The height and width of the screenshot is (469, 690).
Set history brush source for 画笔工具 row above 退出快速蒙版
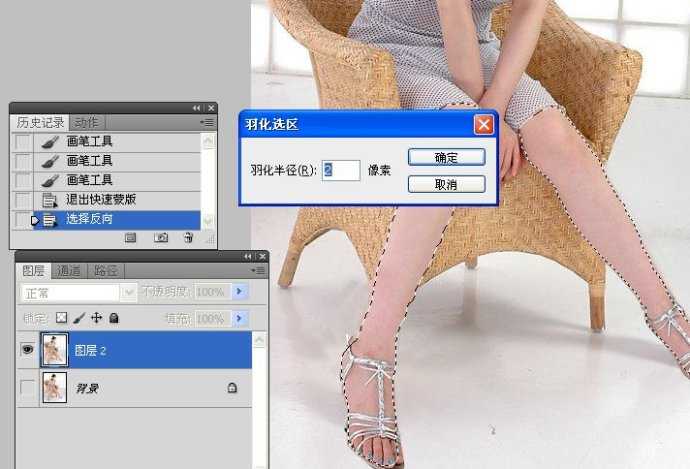click(22, 180)
